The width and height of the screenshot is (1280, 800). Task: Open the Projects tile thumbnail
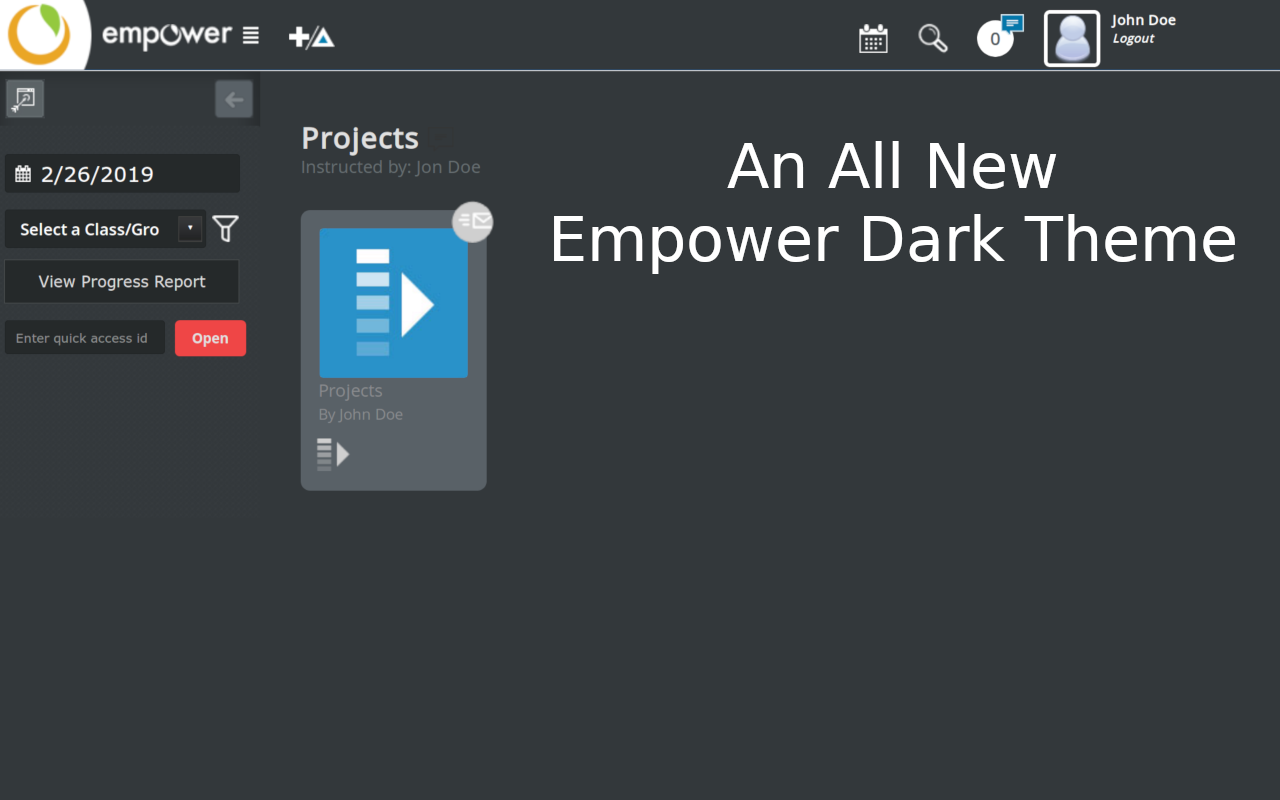[x=393, y=302]
